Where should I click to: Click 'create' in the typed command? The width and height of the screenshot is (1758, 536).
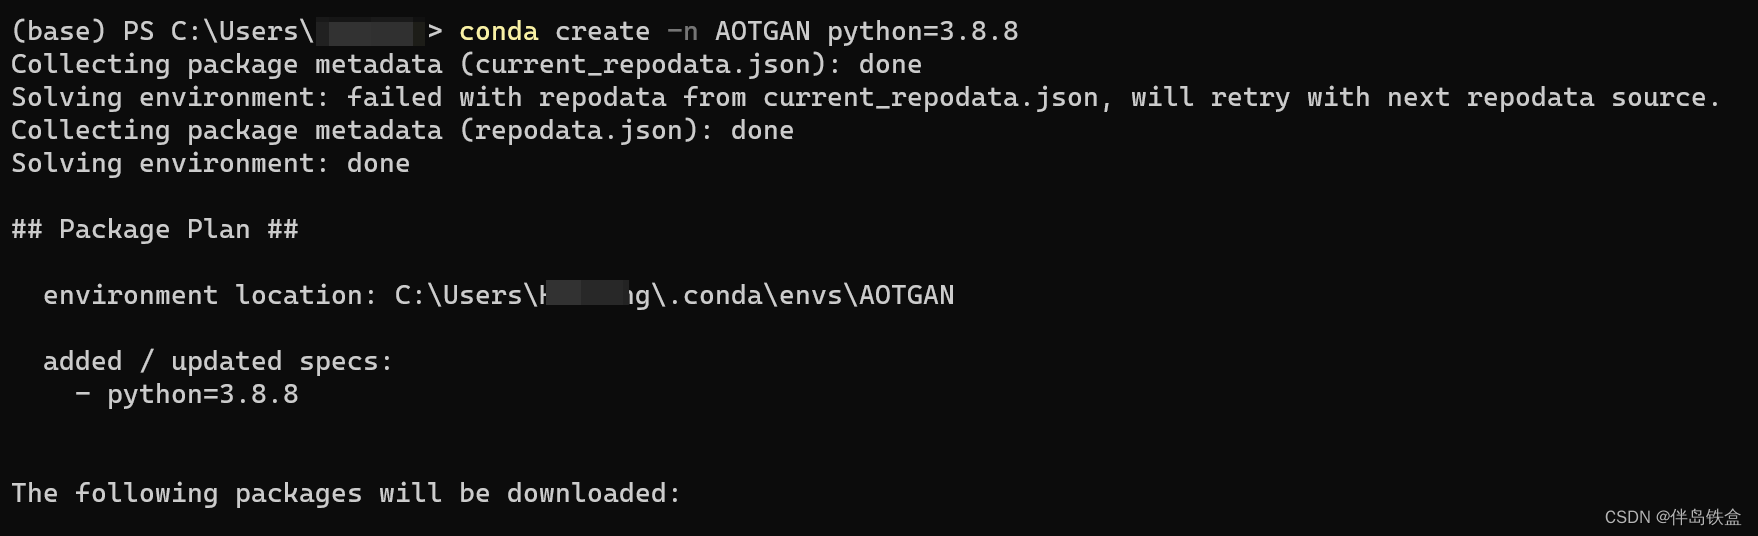[602, 32]
